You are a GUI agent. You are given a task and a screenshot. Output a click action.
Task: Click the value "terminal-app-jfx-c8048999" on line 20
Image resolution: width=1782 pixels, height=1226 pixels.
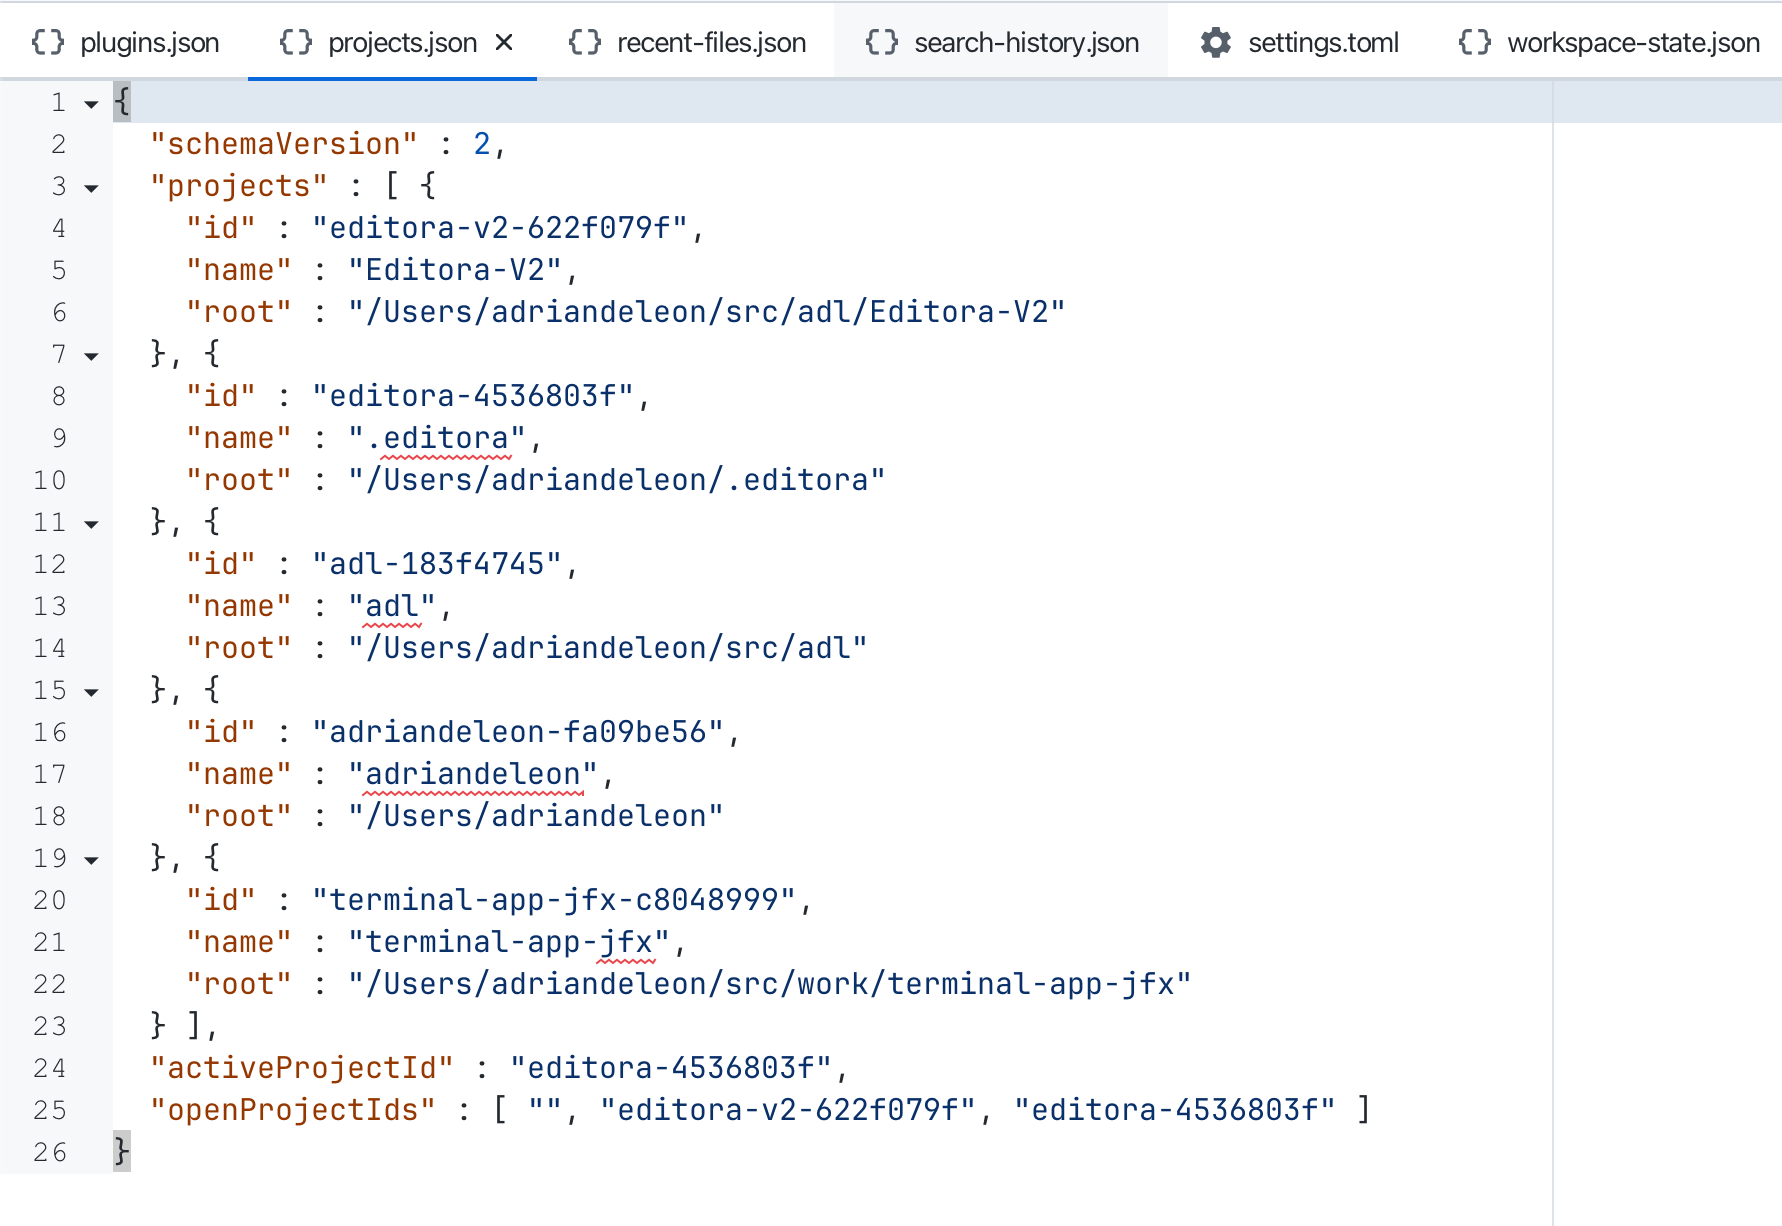tap(554, 900)
